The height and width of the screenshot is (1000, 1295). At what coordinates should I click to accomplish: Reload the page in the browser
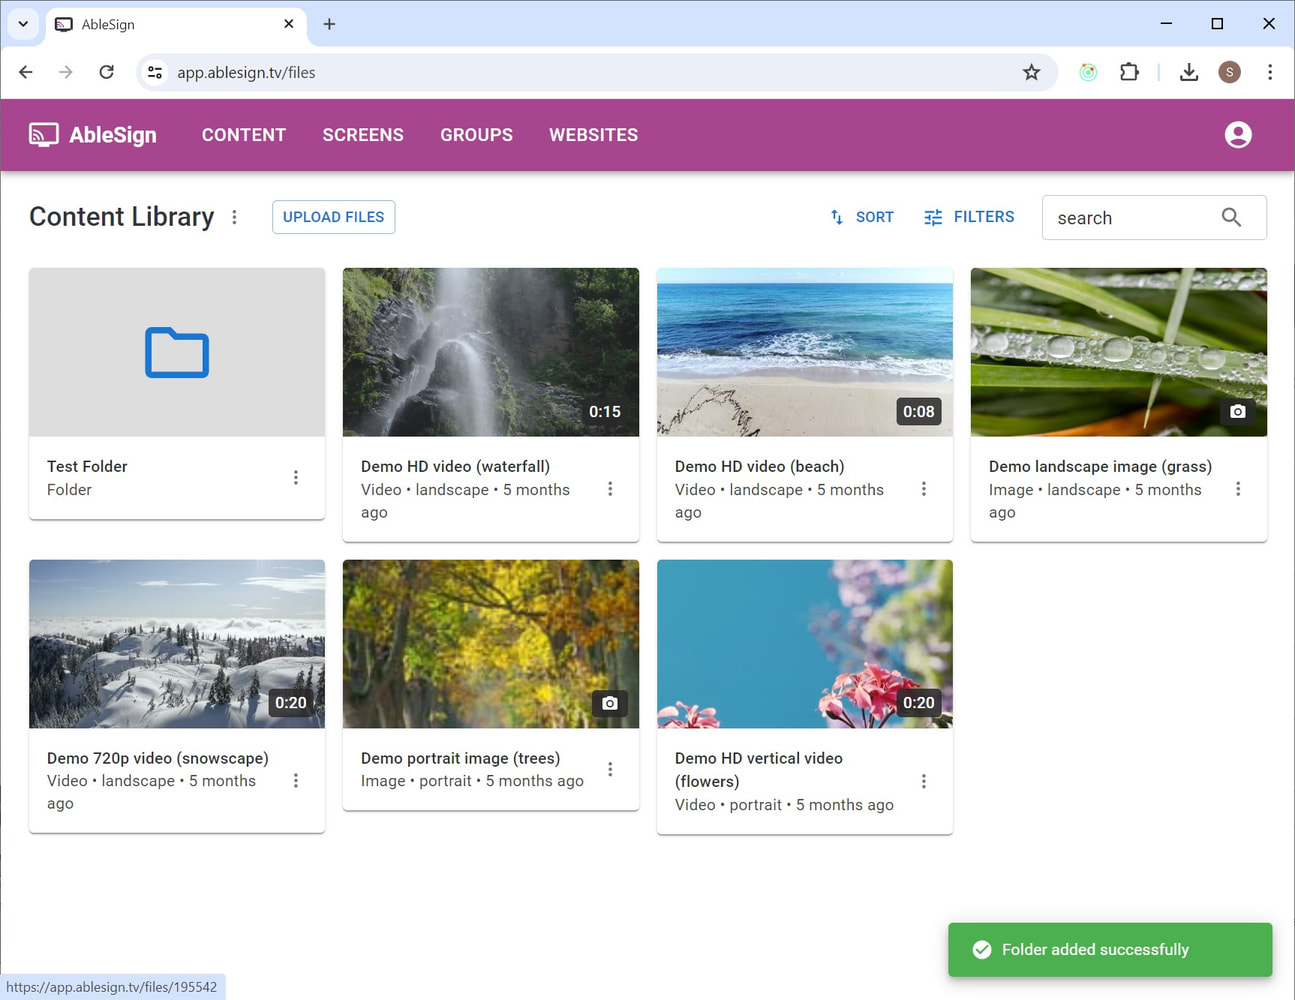tap(107, 72)
